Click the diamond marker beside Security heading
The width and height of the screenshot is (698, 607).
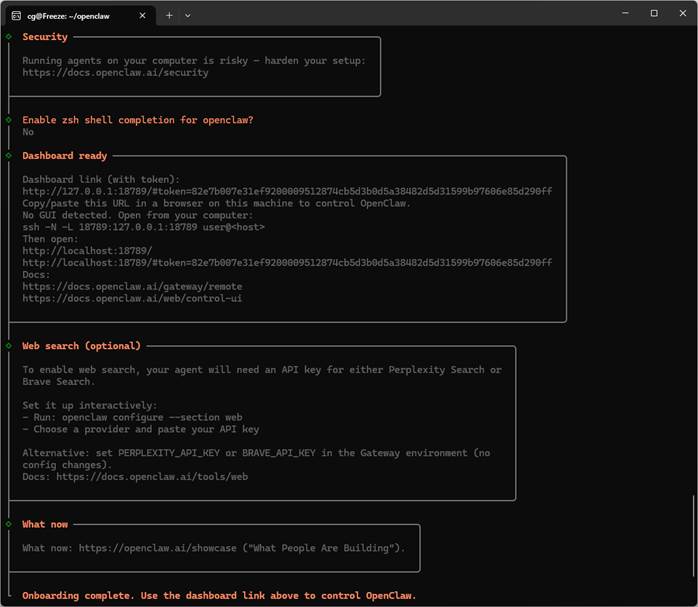tap(9, 37)
